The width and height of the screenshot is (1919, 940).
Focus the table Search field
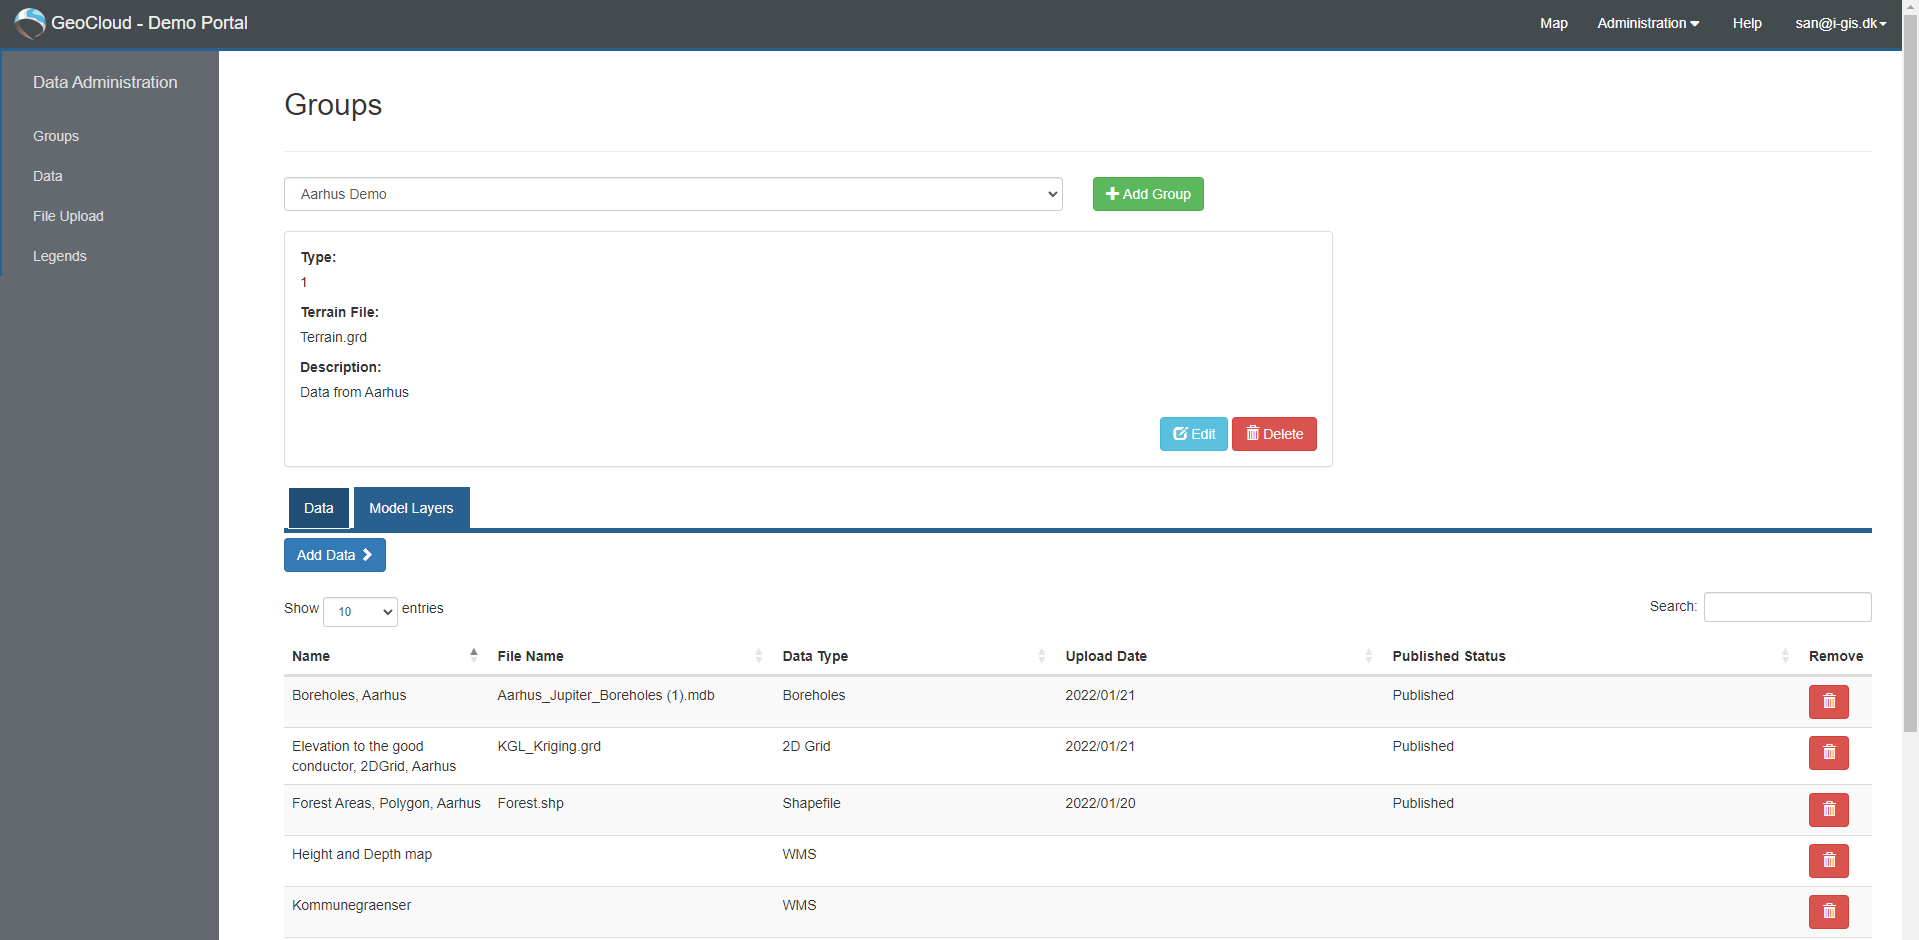(1787, 607)
